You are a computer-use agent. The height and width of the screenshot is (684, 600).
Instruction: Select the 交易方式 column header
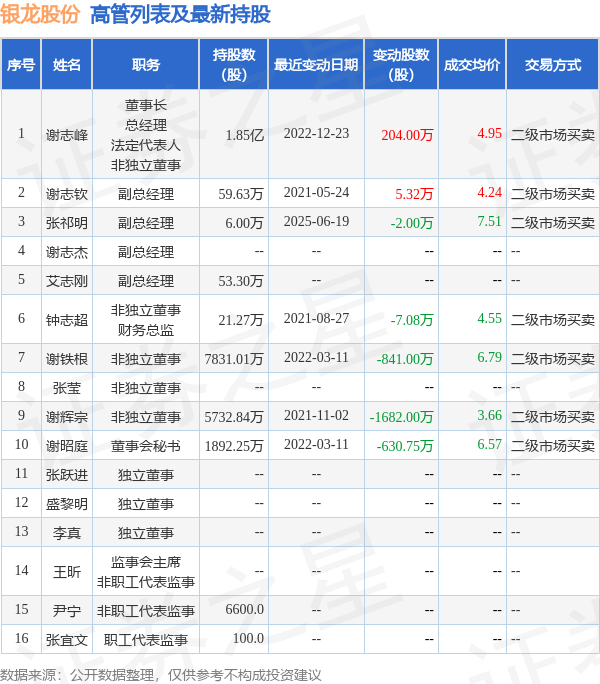point(553,65)
